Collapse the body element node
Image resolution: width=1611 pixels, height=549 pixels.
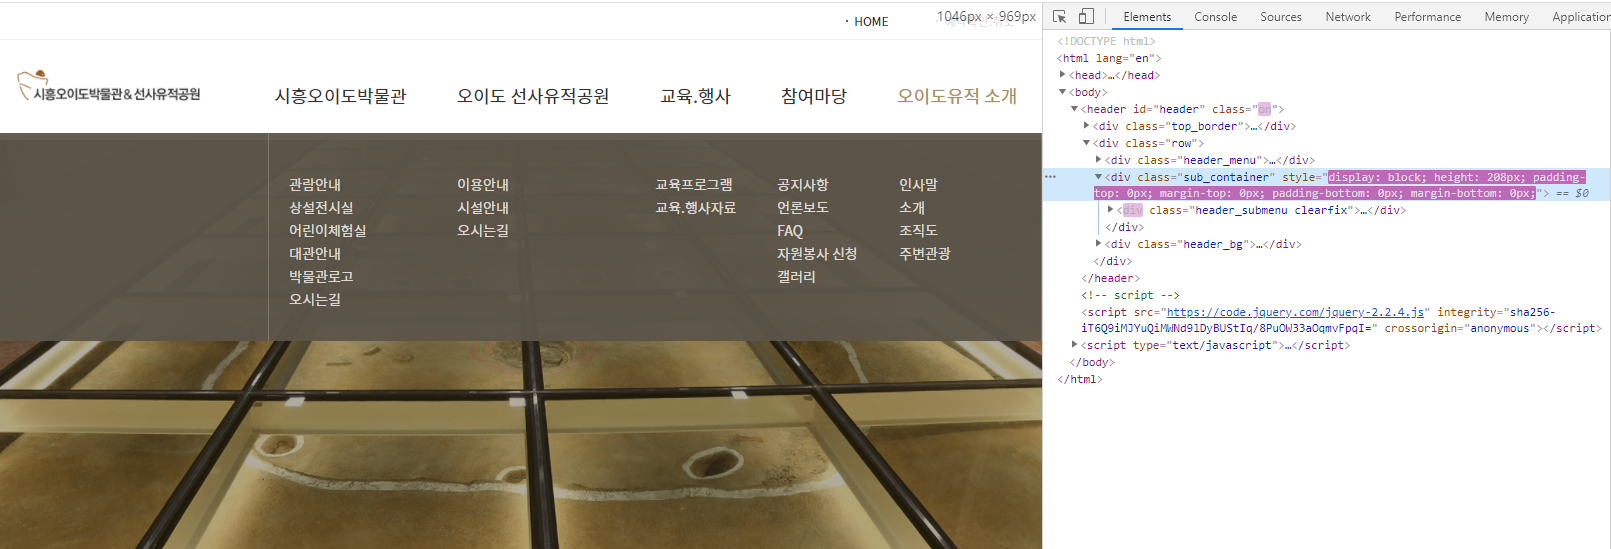pos(1063,92)
